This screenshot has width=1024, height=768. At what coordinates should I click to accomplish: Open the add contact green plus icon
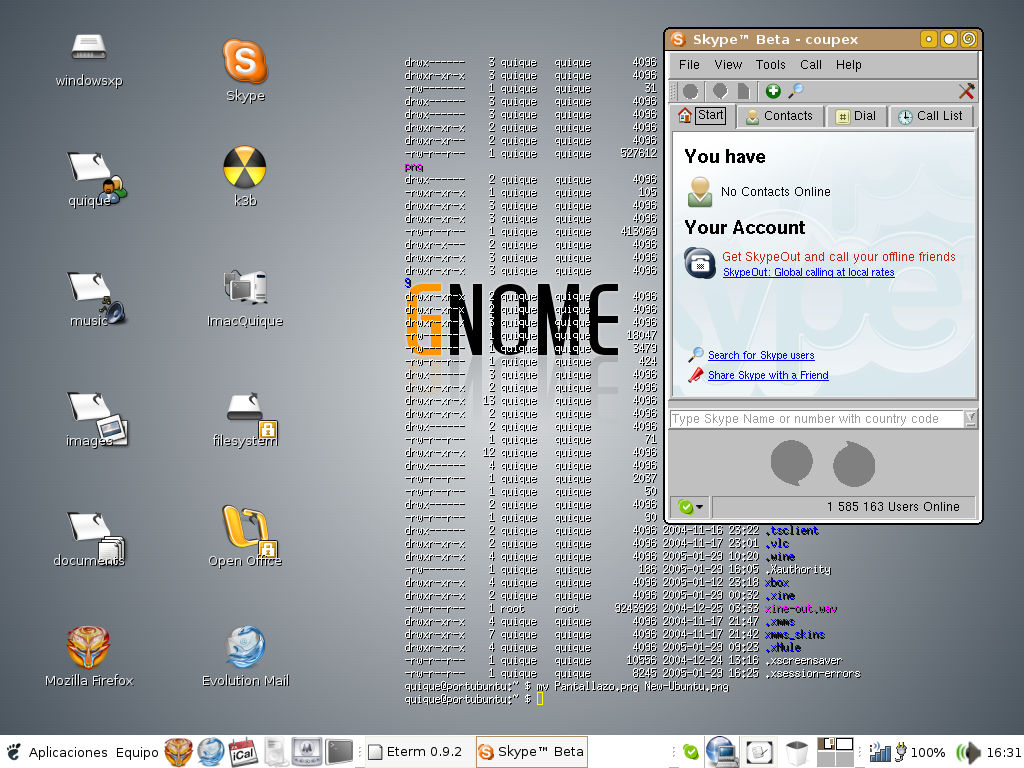pyautogui.click(x=774, y=90)
